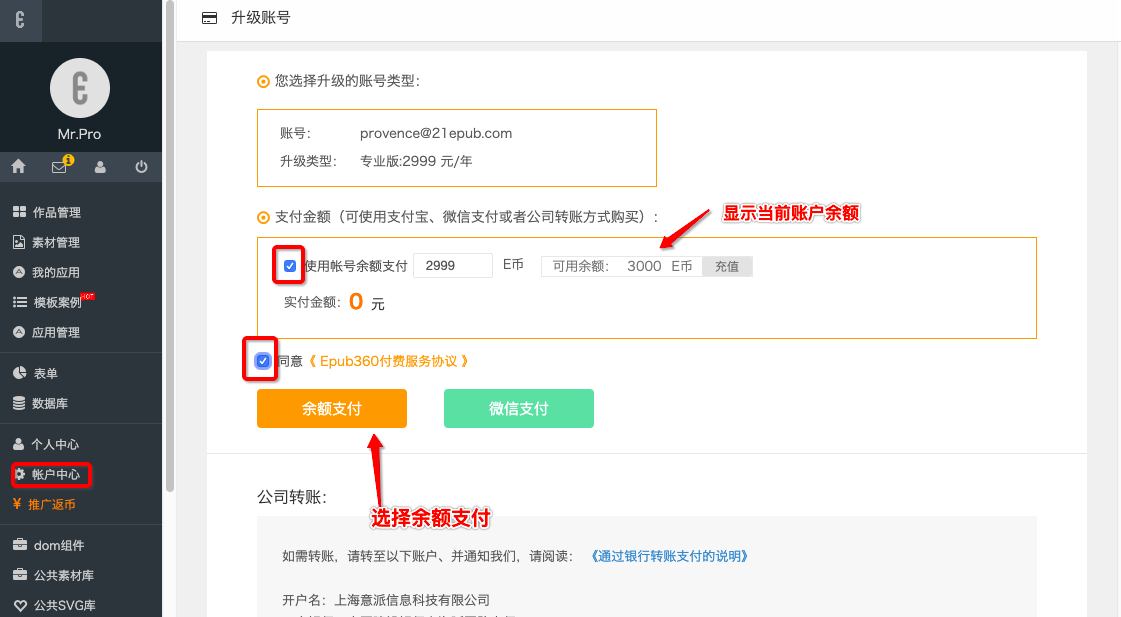The width and height of the screenshot is (1121, 617).
Task: Open 作品管理 in the sidebar
Action: coord(56,212)
